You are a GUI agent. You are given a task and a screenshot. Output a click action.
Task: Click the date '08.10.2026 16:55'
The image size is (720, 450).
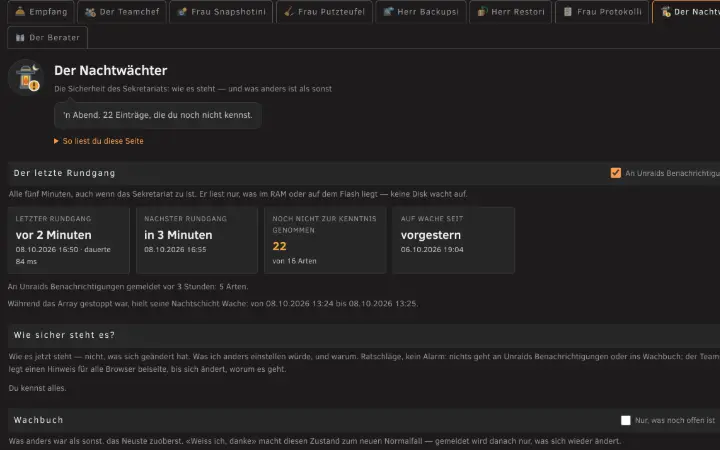coord(175,249)
